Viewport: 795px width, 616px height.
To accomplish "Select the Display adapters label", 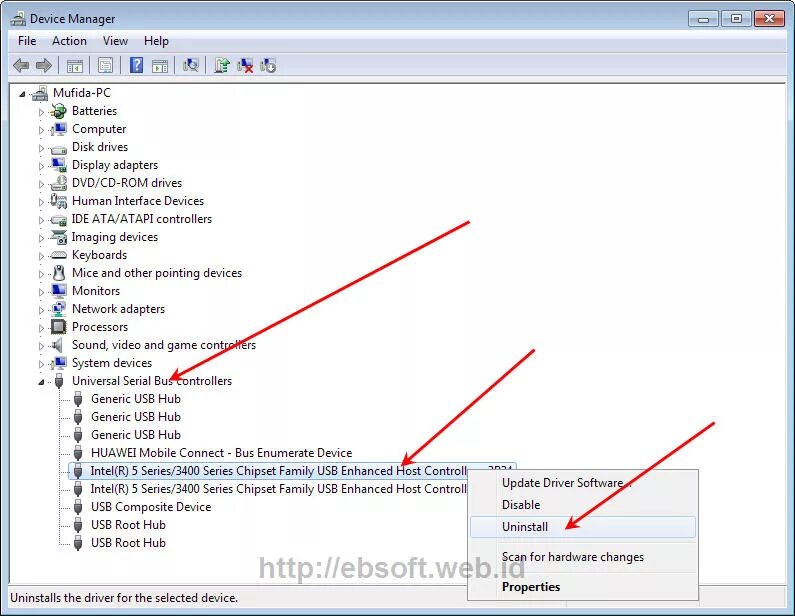I will (x=115, y=165).
